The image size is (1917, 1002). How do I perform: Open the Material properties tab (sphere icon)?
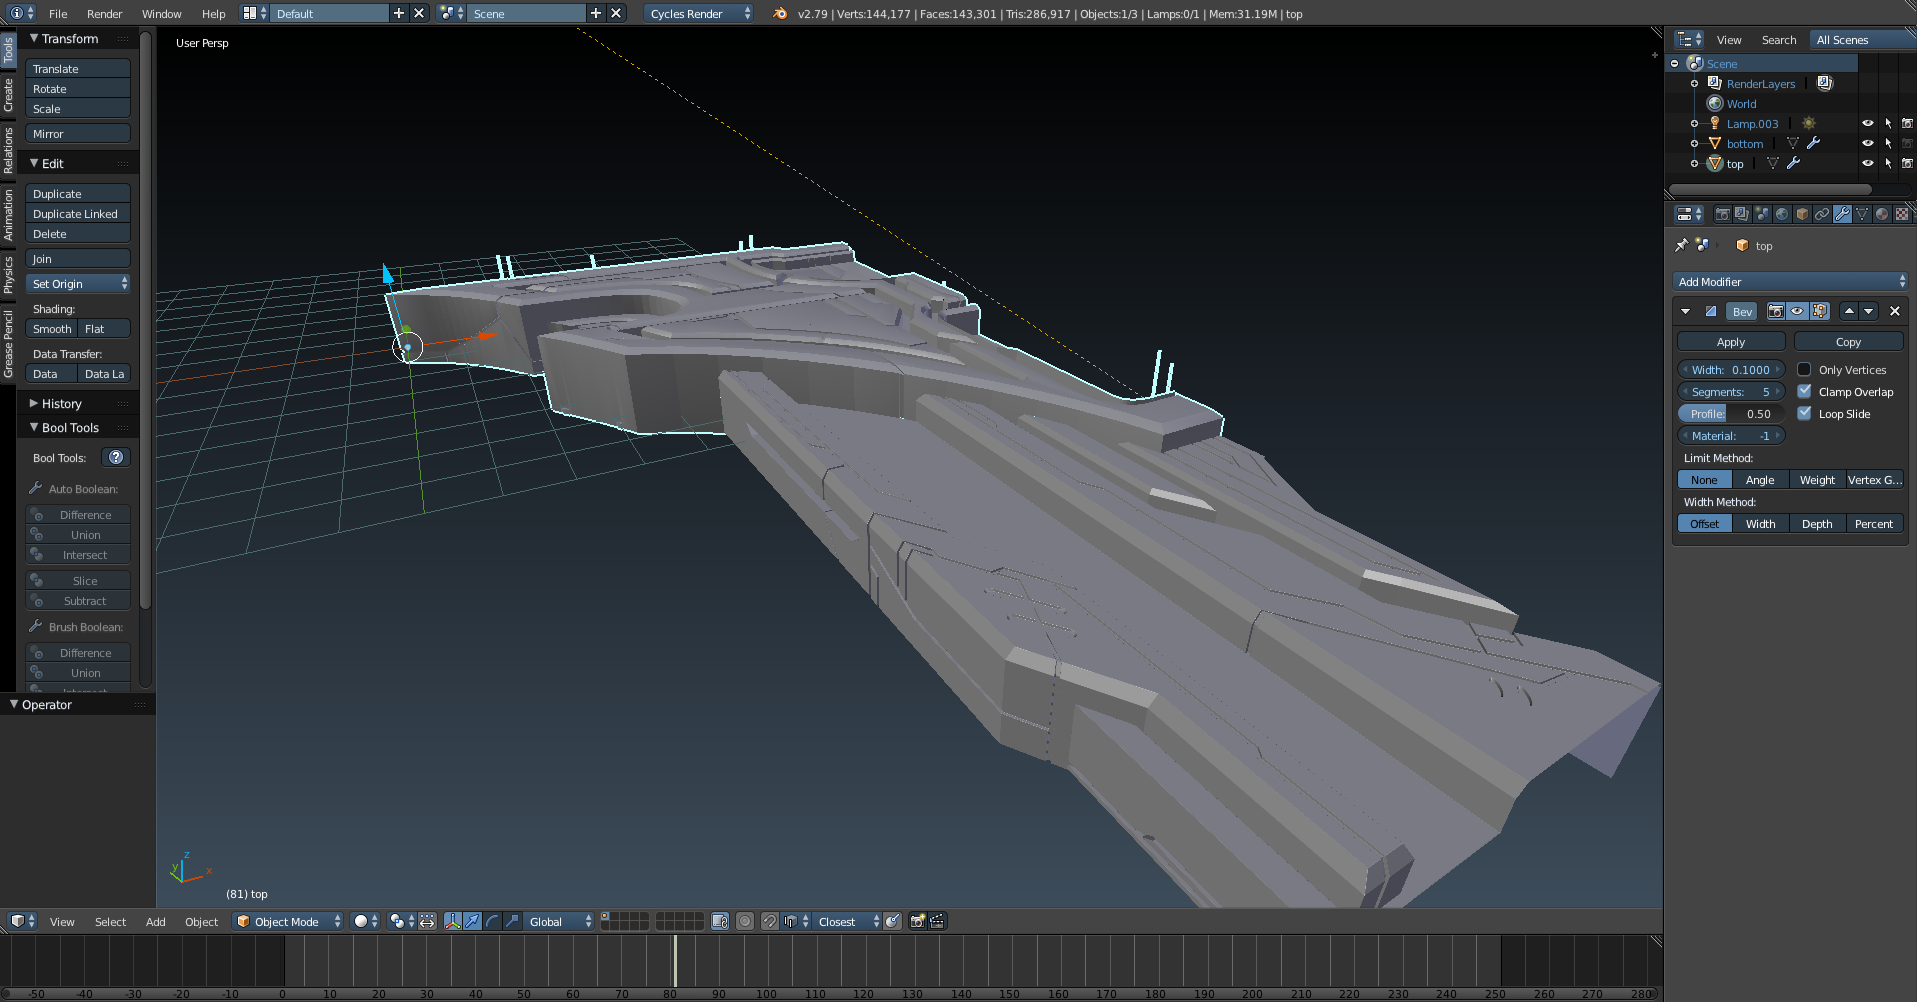point(1882,214)
